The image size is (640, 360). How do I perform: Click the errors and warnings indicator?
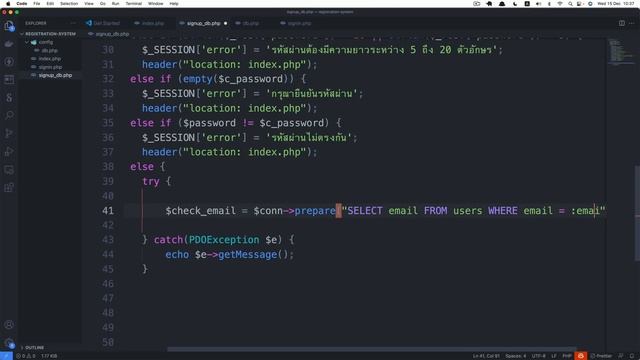point(25,356)
